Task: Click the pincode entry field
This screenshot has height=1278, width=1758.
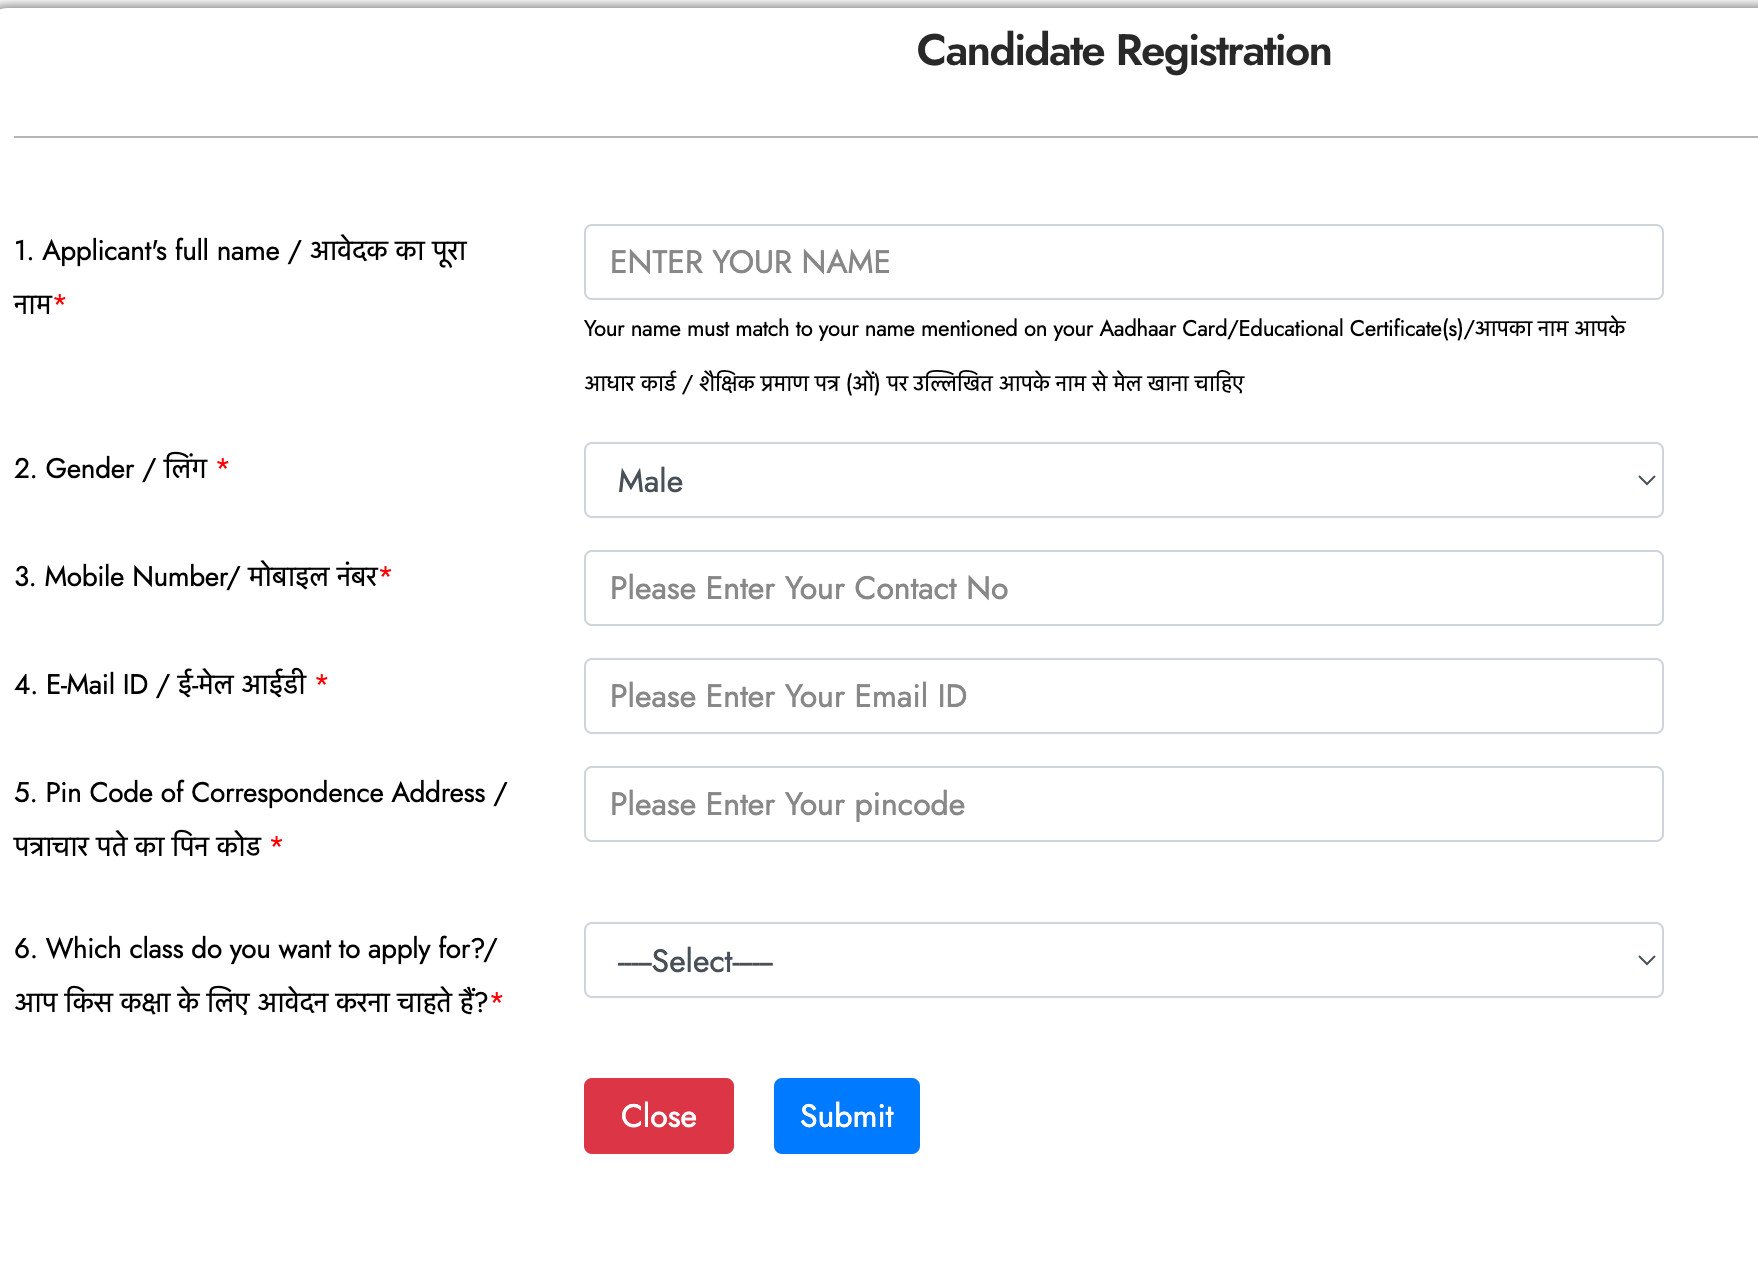Action: coord(1122,804)
